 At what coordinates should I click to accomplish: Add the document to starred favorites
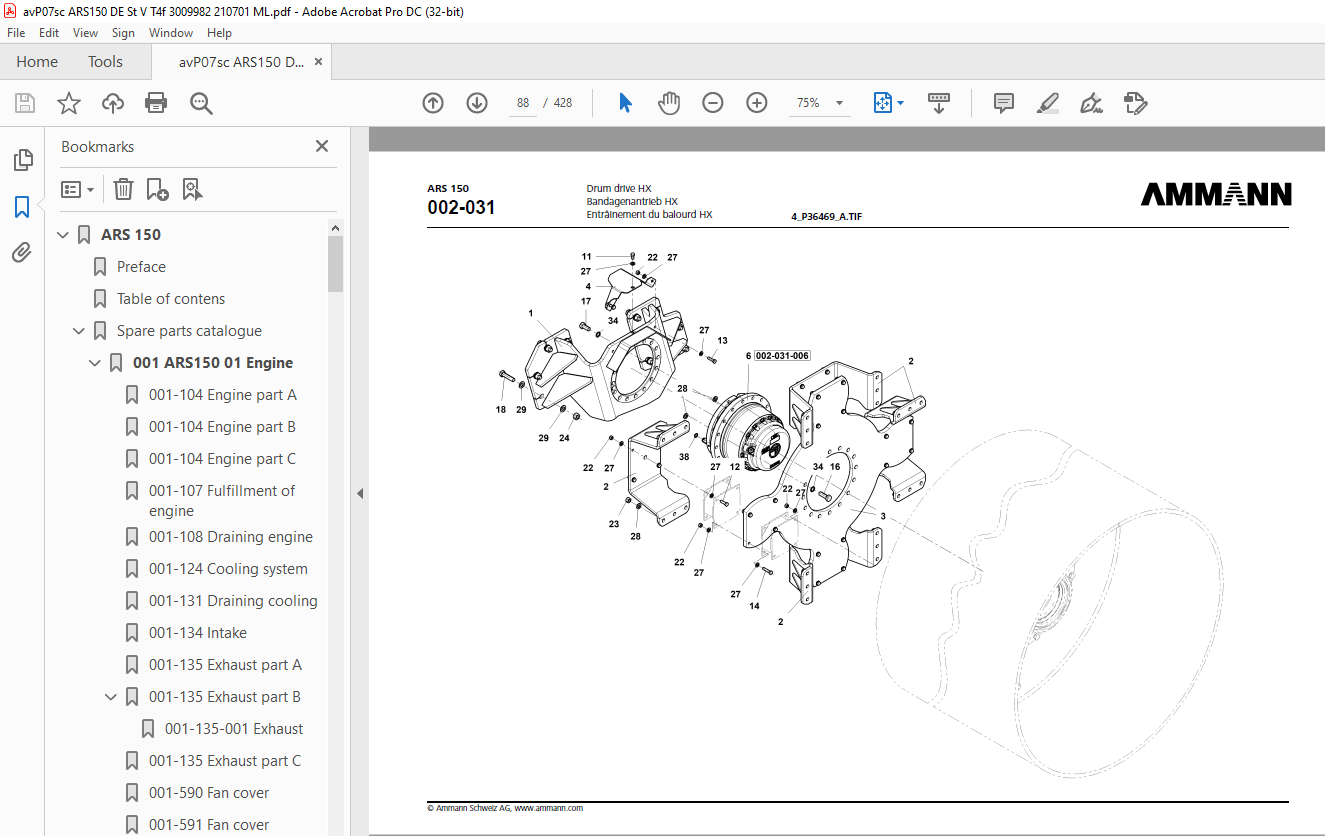69,103
